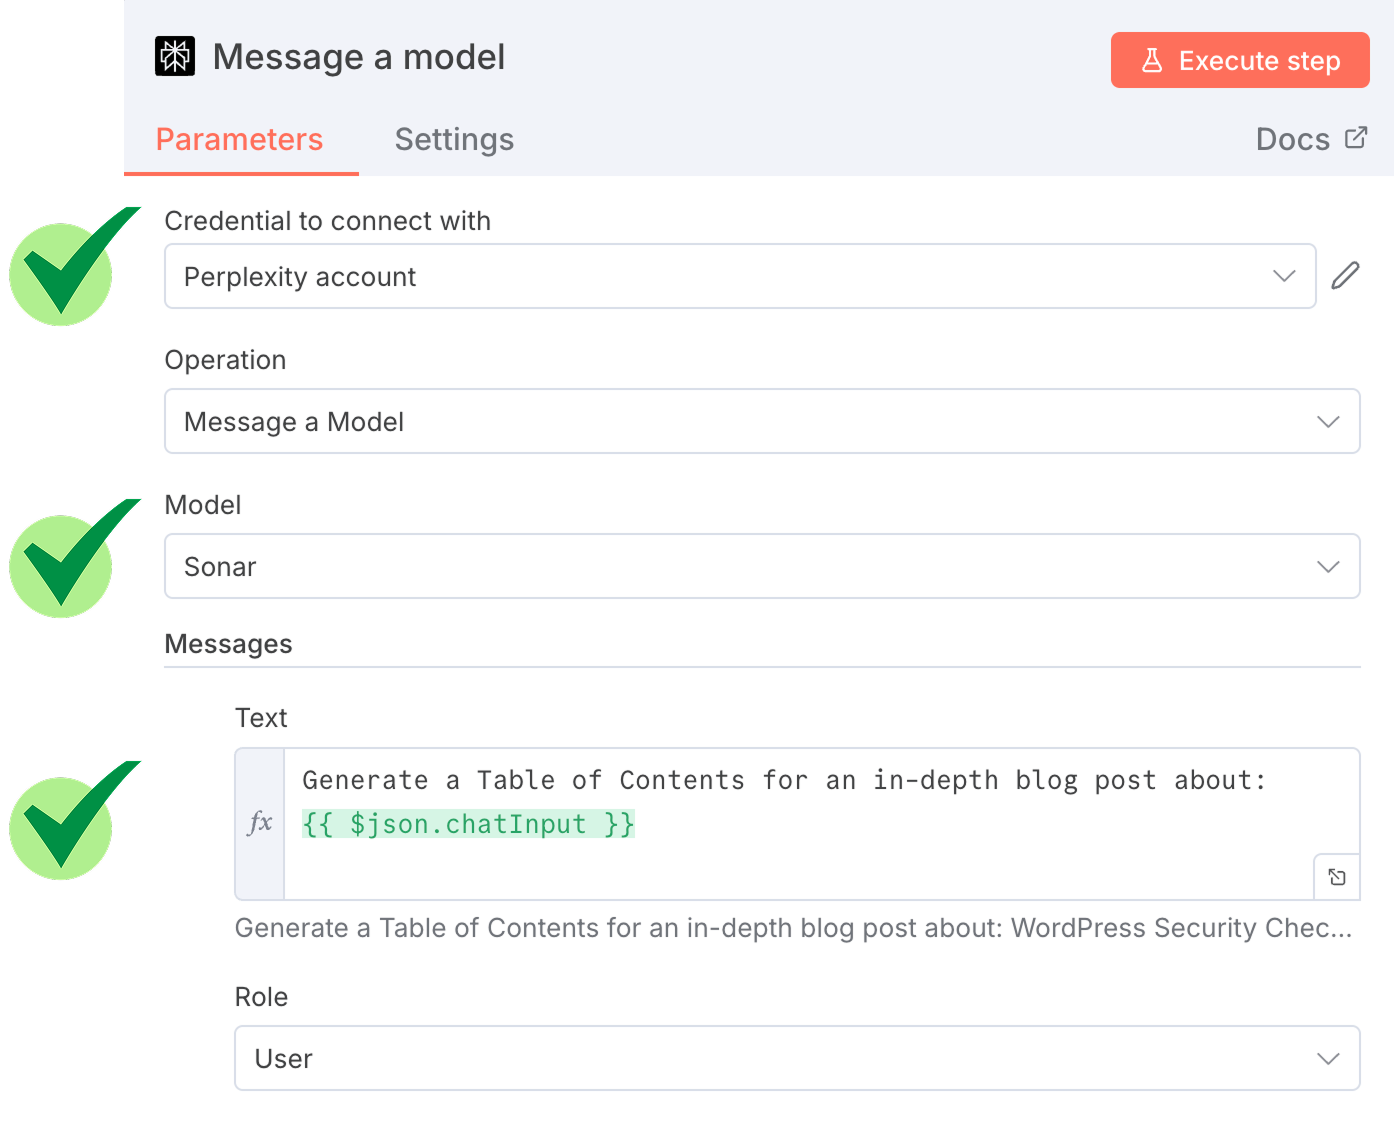The height and width of the screenshot is (1142, 1394).
Task: Click the external link icon beside Docs
Action: click(x=1356, y=138)
